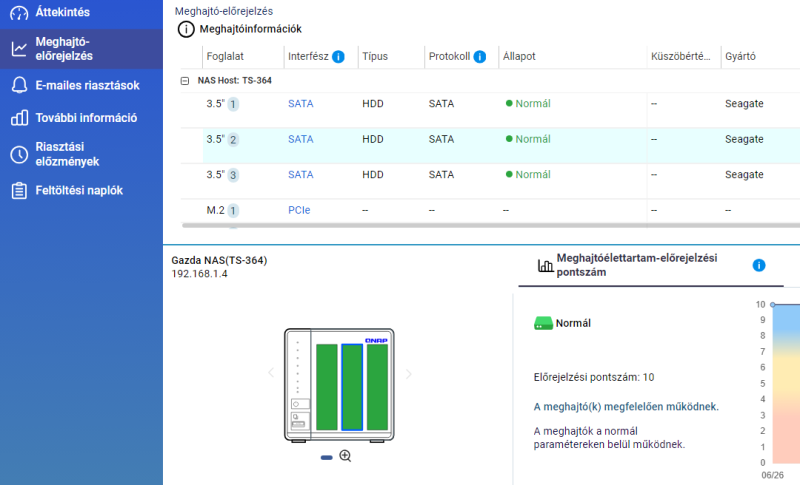Click SATA interface link for slot 2
800x485 pixels.
click(x=301, y=139)
